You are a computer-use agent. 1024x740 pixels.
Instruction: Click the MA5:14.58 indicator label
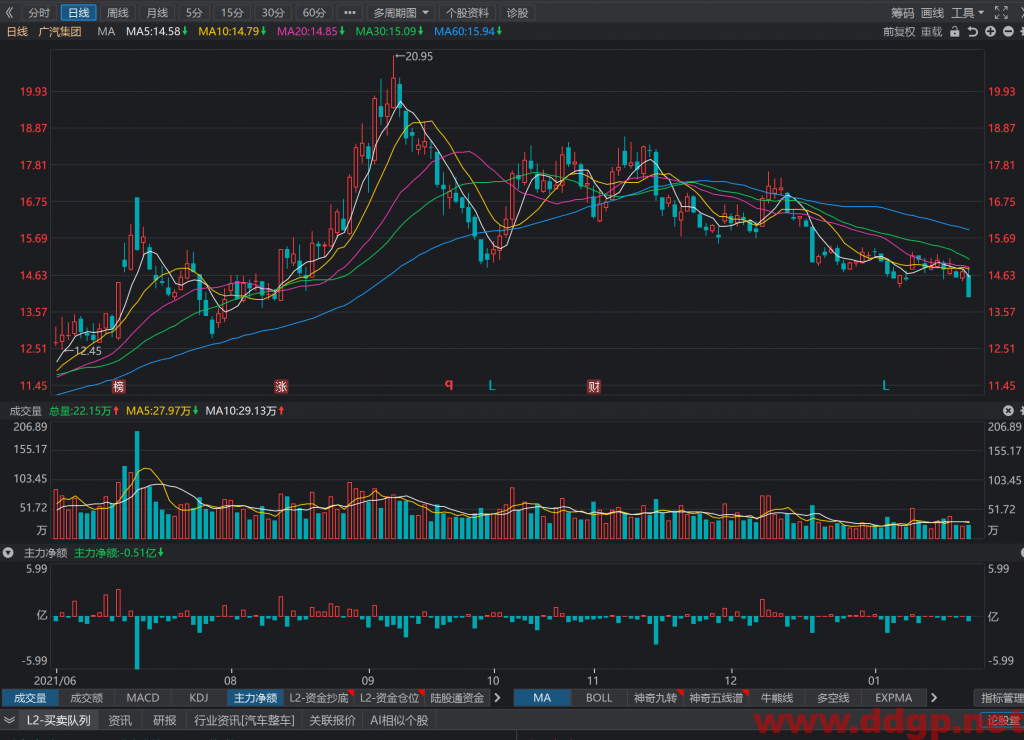pyautogui.click(x=157, y=31)
